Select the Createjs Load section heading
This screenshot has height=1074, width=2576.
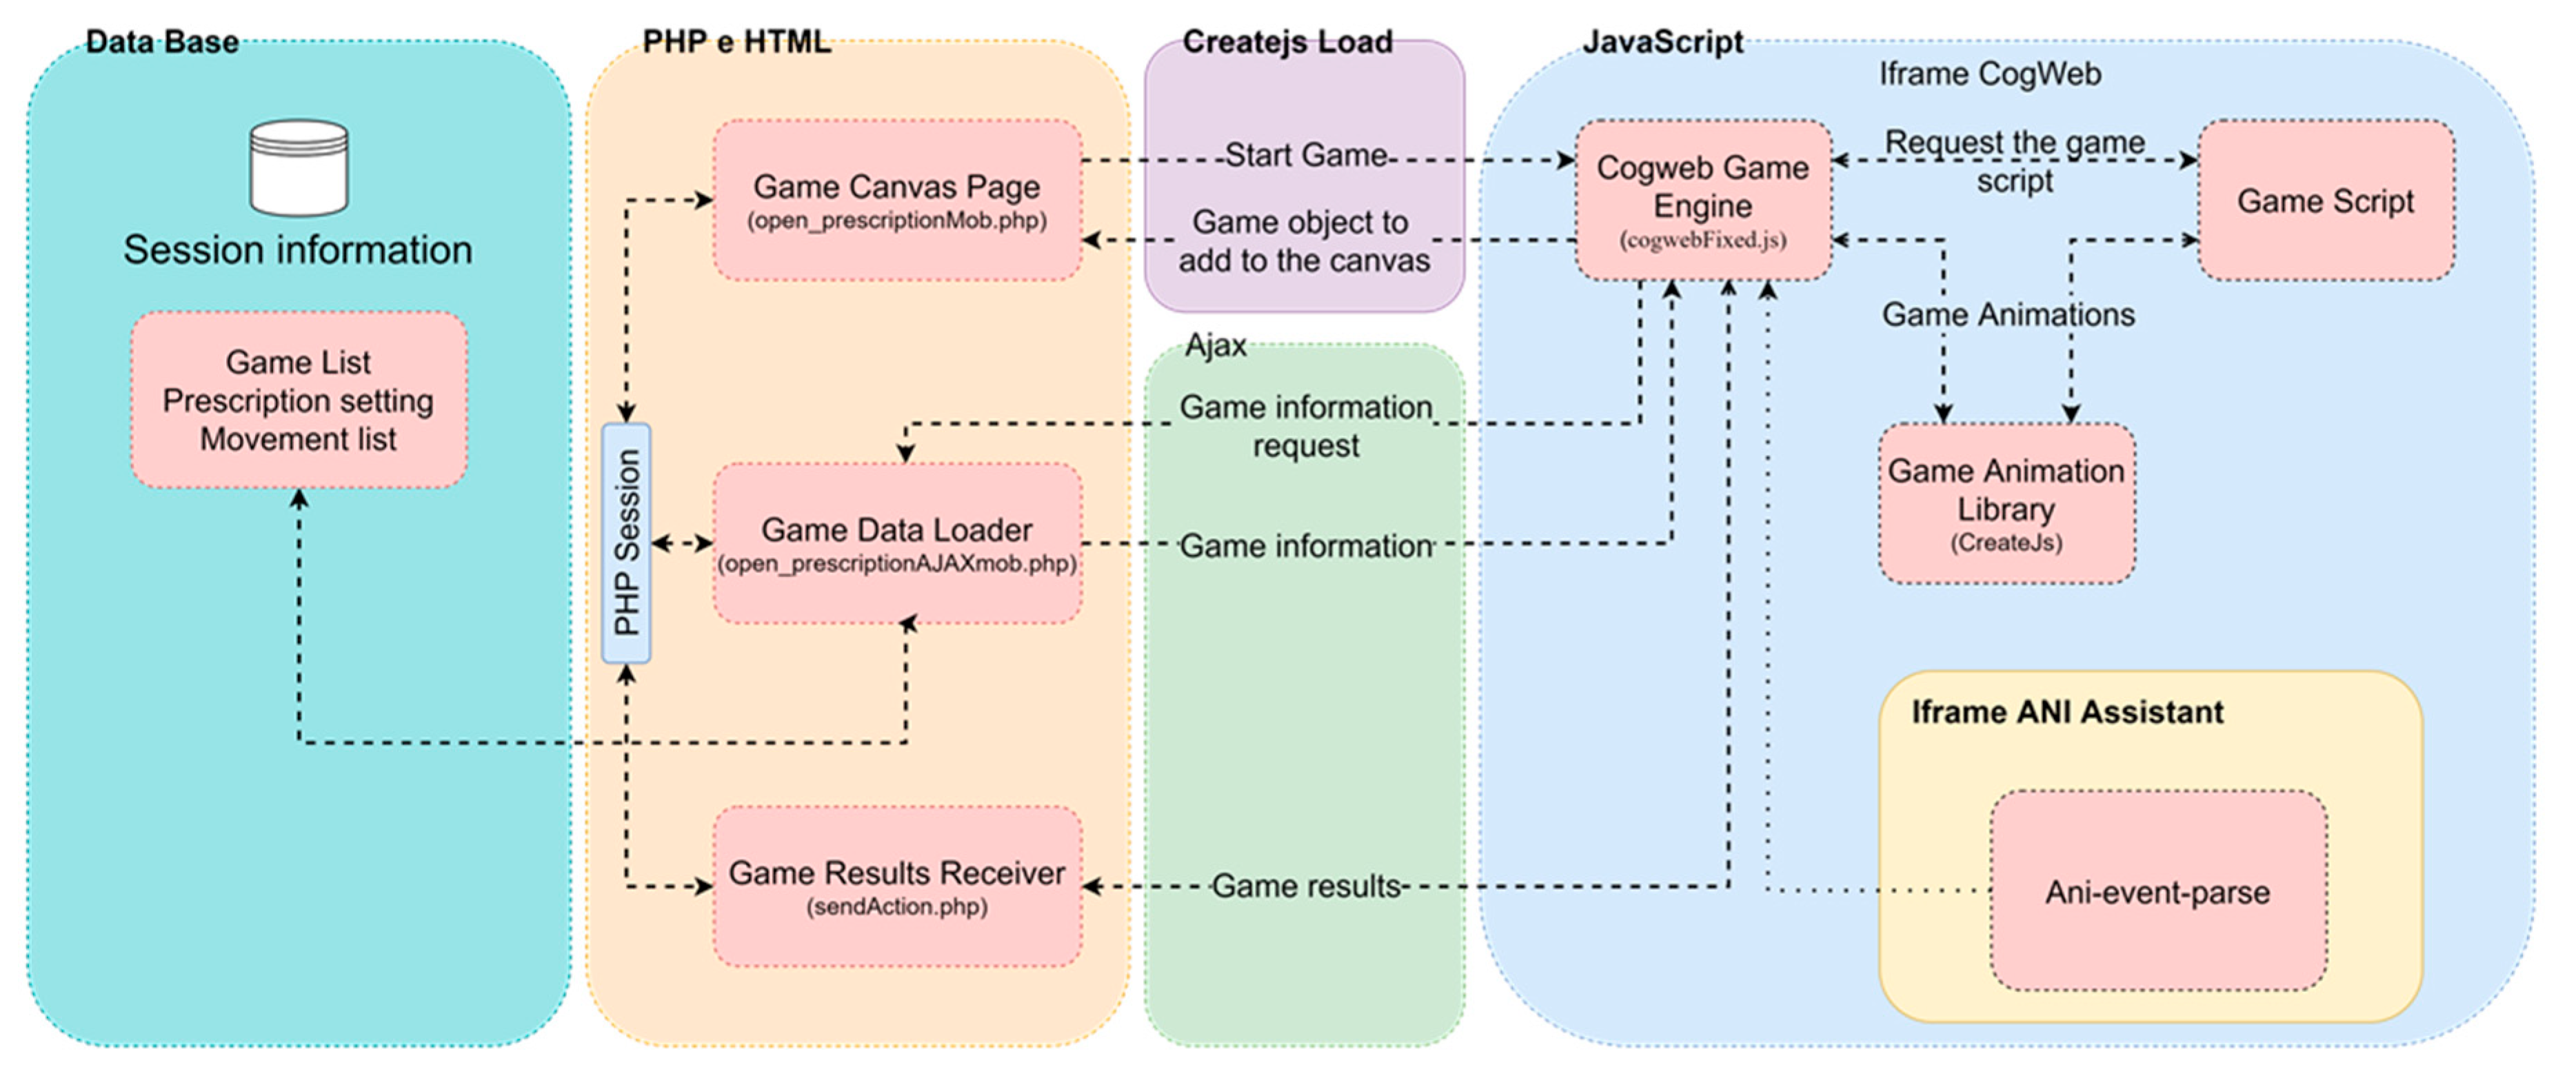(x=1287, y=42)
